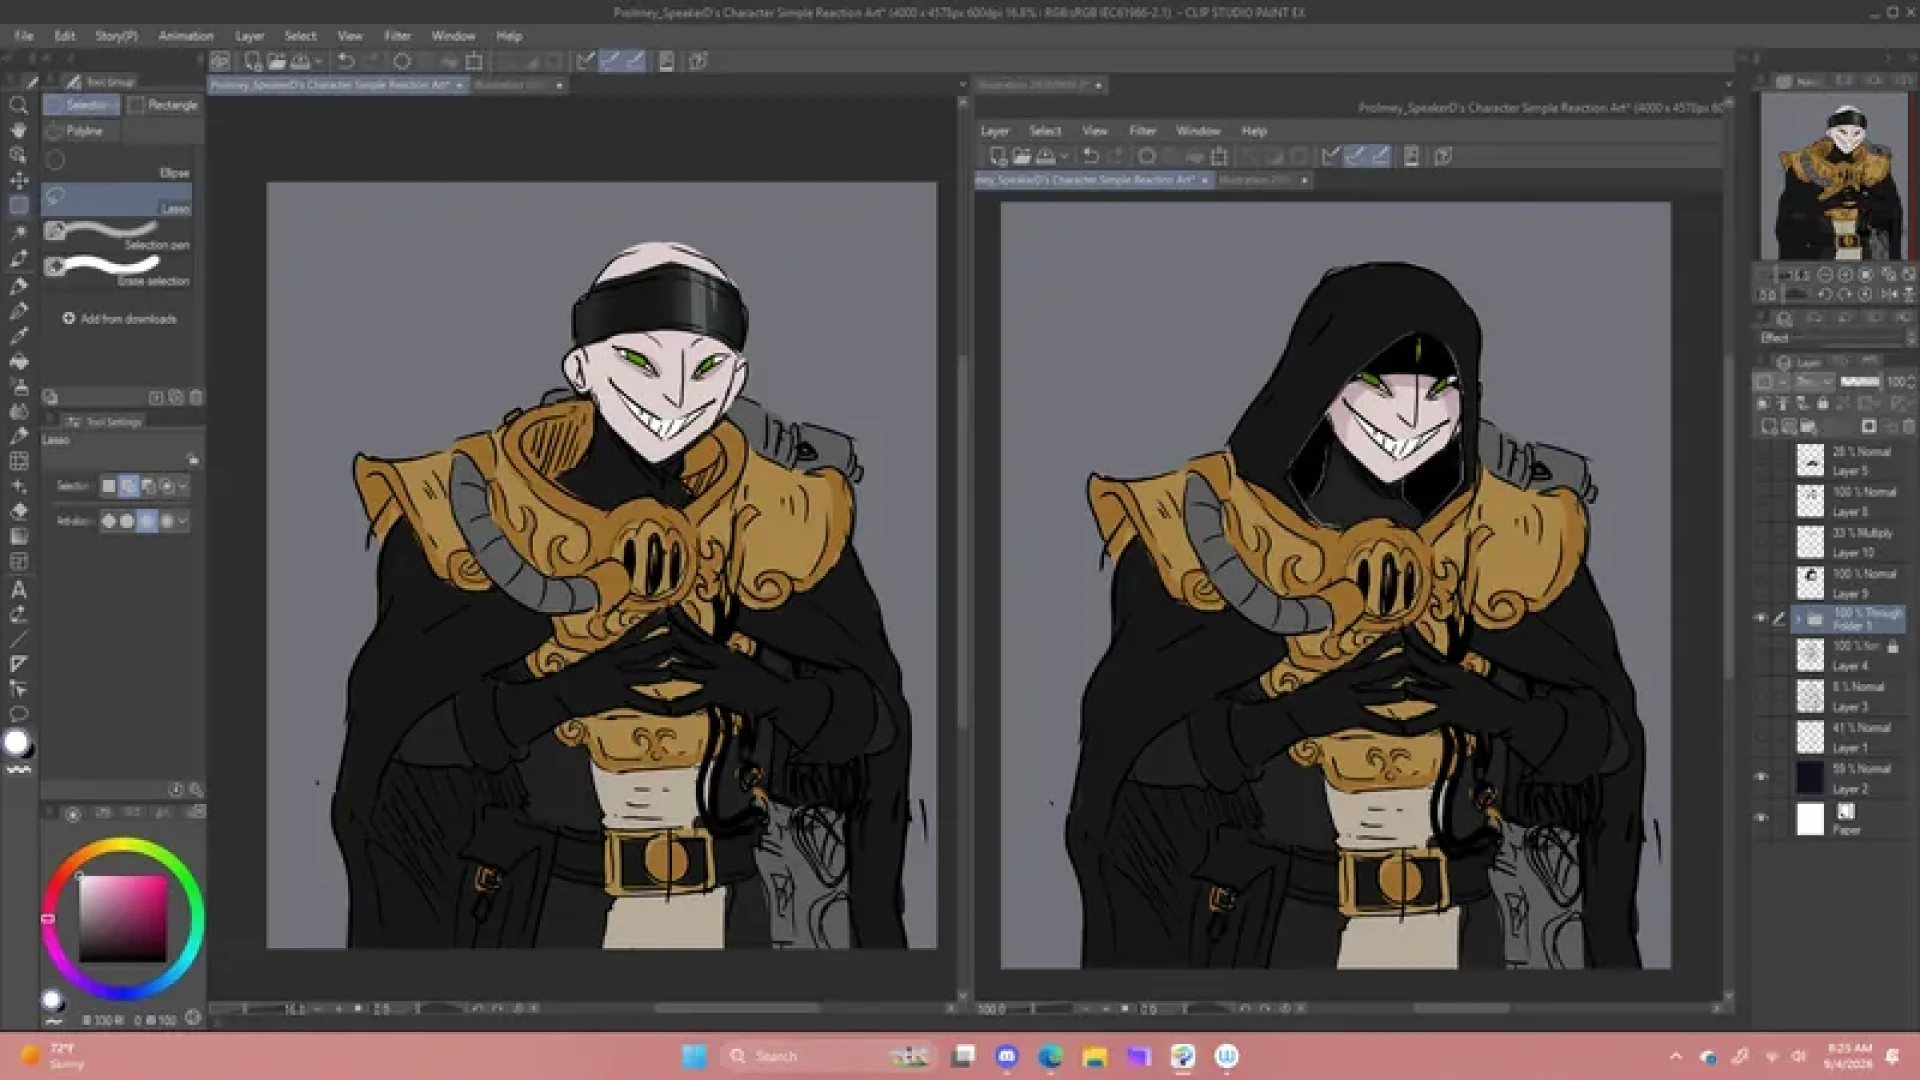Toggle visibility of Layer 2
The width and height of the screenshot is (1920, 1080).
[1761, 777]
